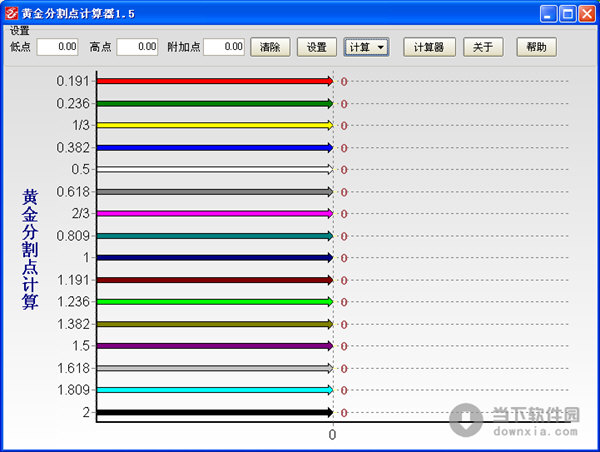Click the black 2 arrow bar

pos(215,412)
